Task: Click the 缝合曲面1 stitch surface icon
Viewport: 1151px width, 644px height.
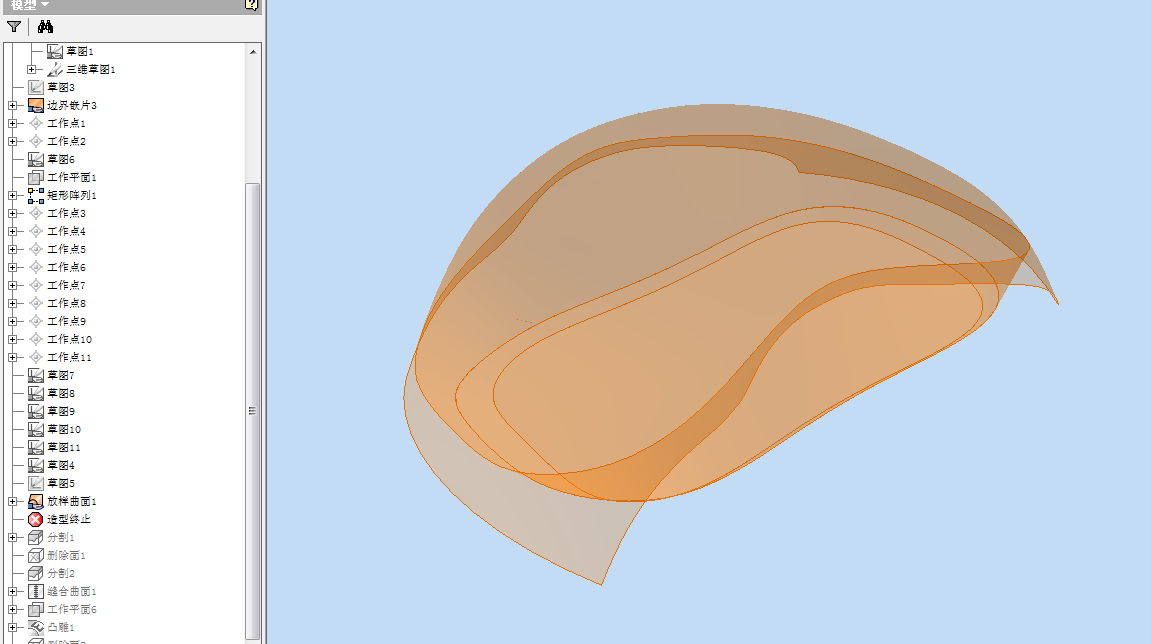Action: tap(36, 591)
